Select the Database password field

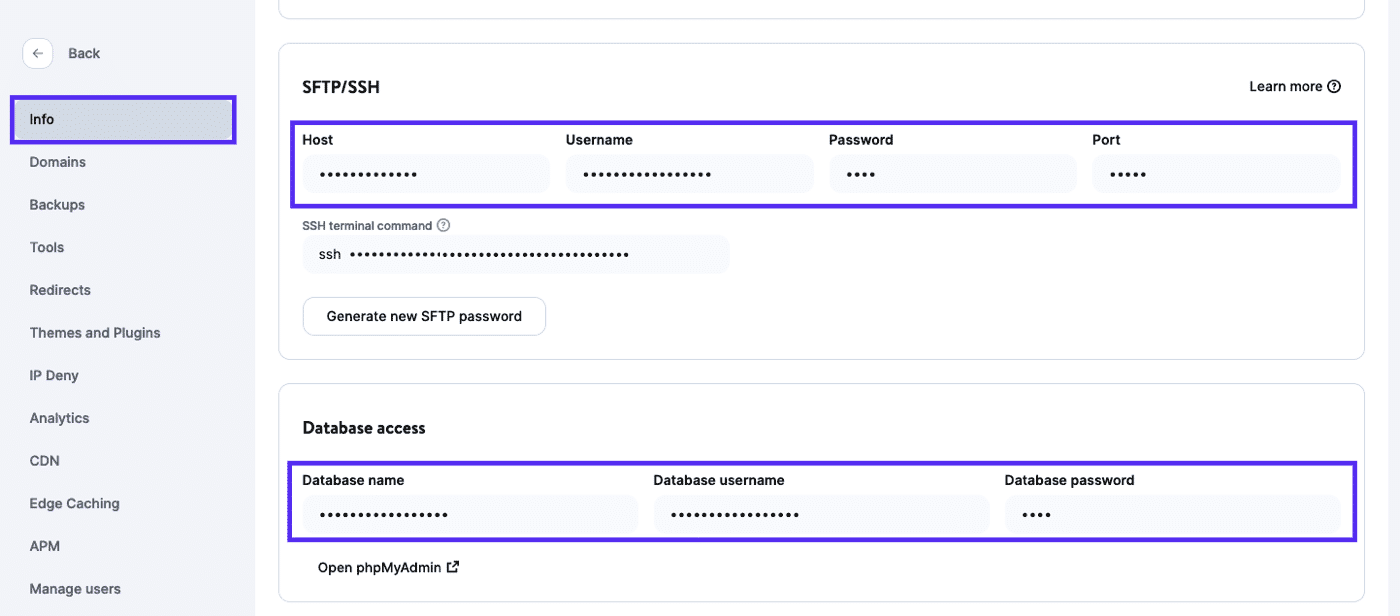pyautogui.click(x=1172, y=514)
